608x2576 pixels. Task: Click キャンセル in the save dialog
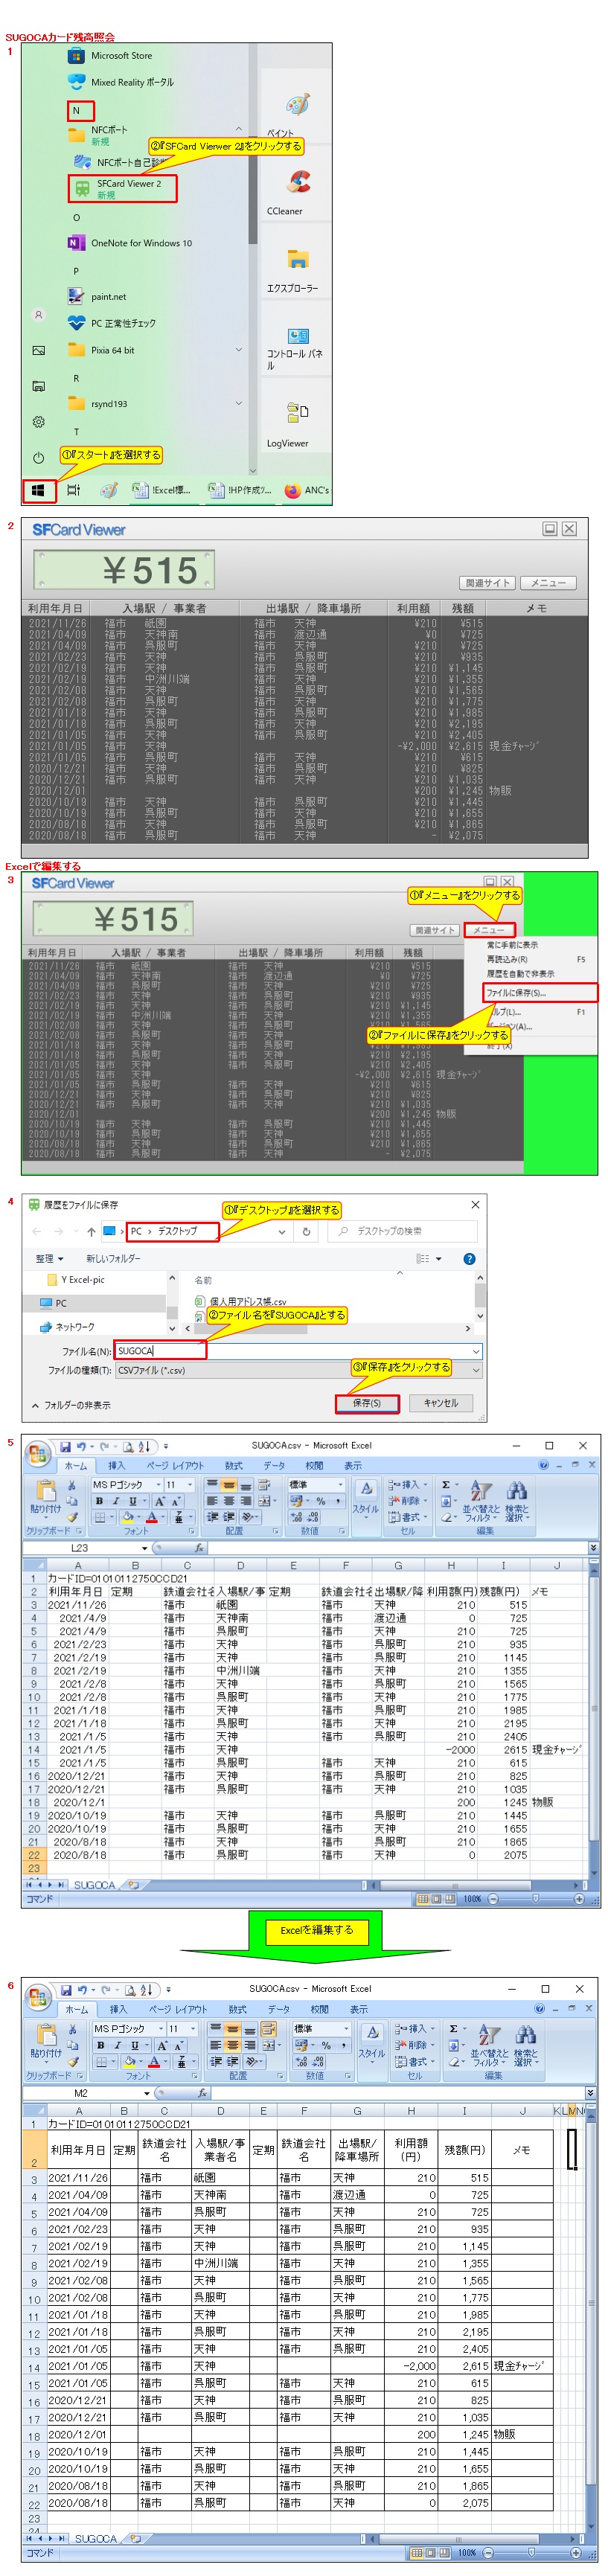click(x=441, y=1403)
